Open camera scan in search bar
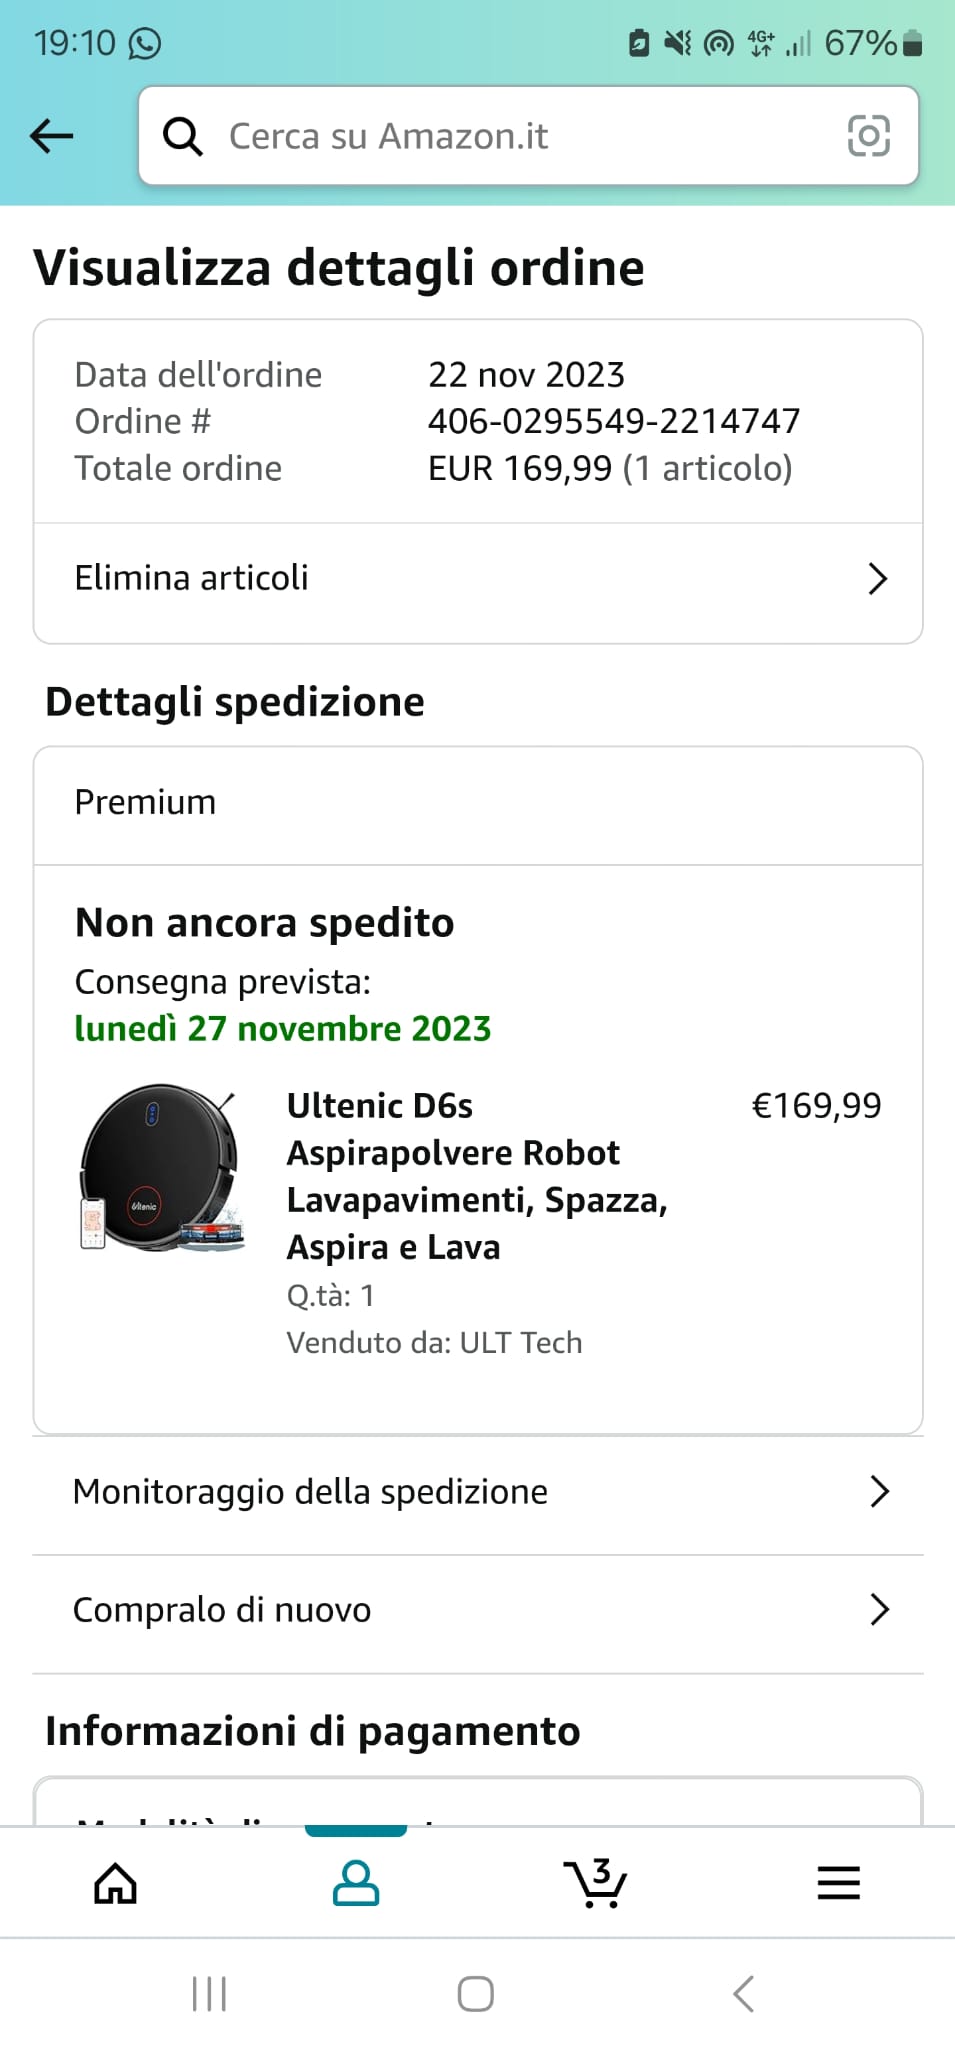This screenshot has height=2048, width=955. point(868,136)
